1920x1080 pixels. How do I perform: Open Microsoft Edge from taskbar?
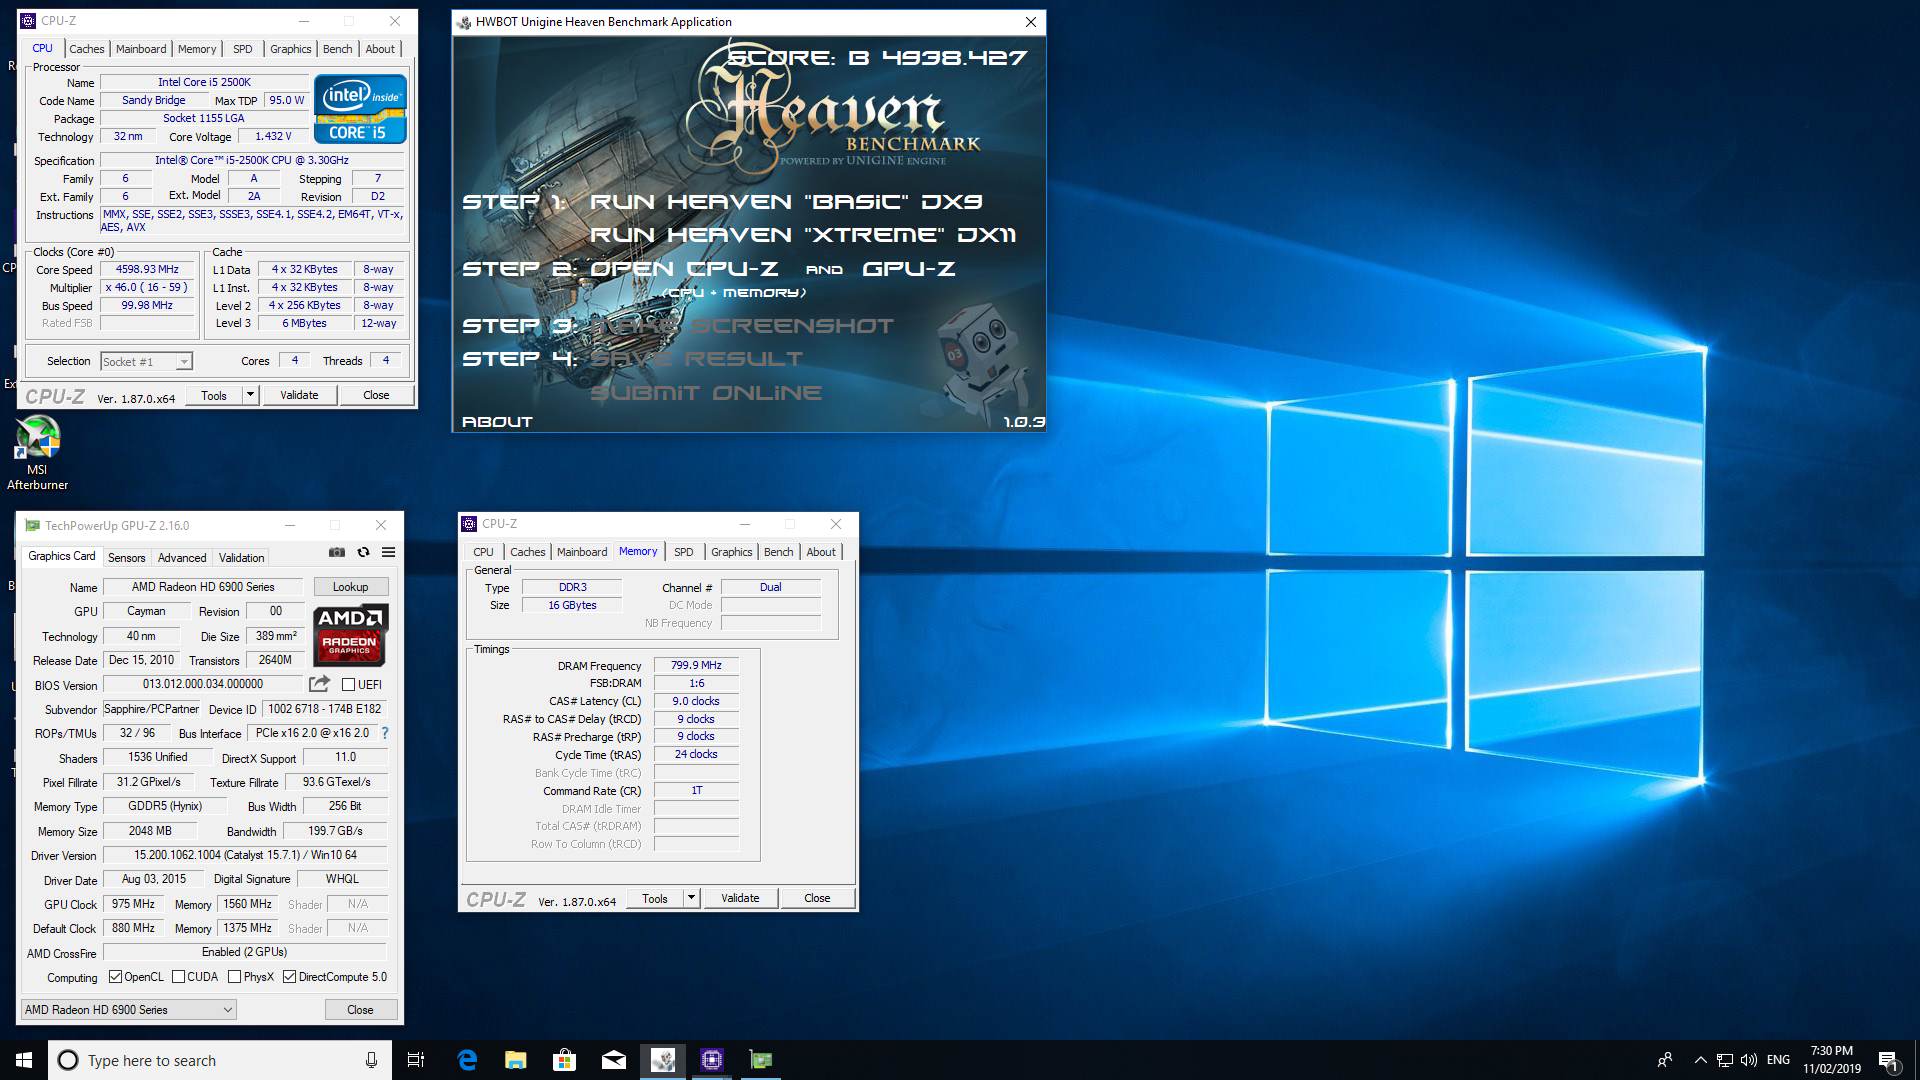467,1060
